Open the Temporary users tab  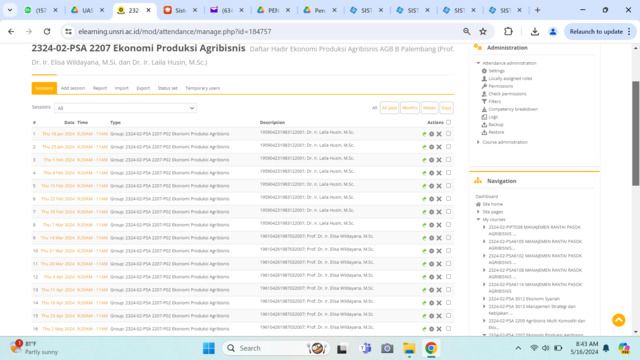(202, 88)
